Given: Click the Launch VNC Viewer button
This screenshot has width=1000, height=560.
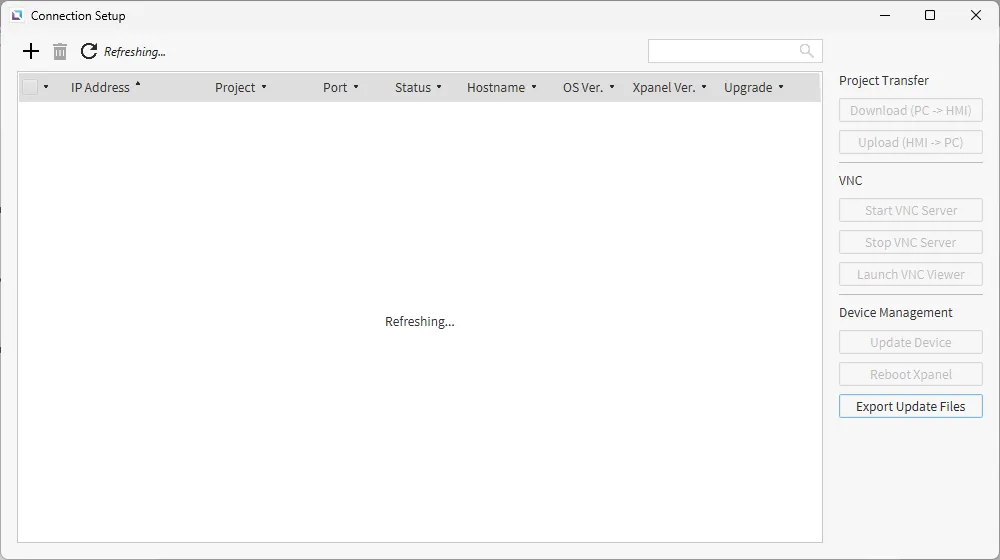Looking at the screenshot, I should [x=910, y=274].
